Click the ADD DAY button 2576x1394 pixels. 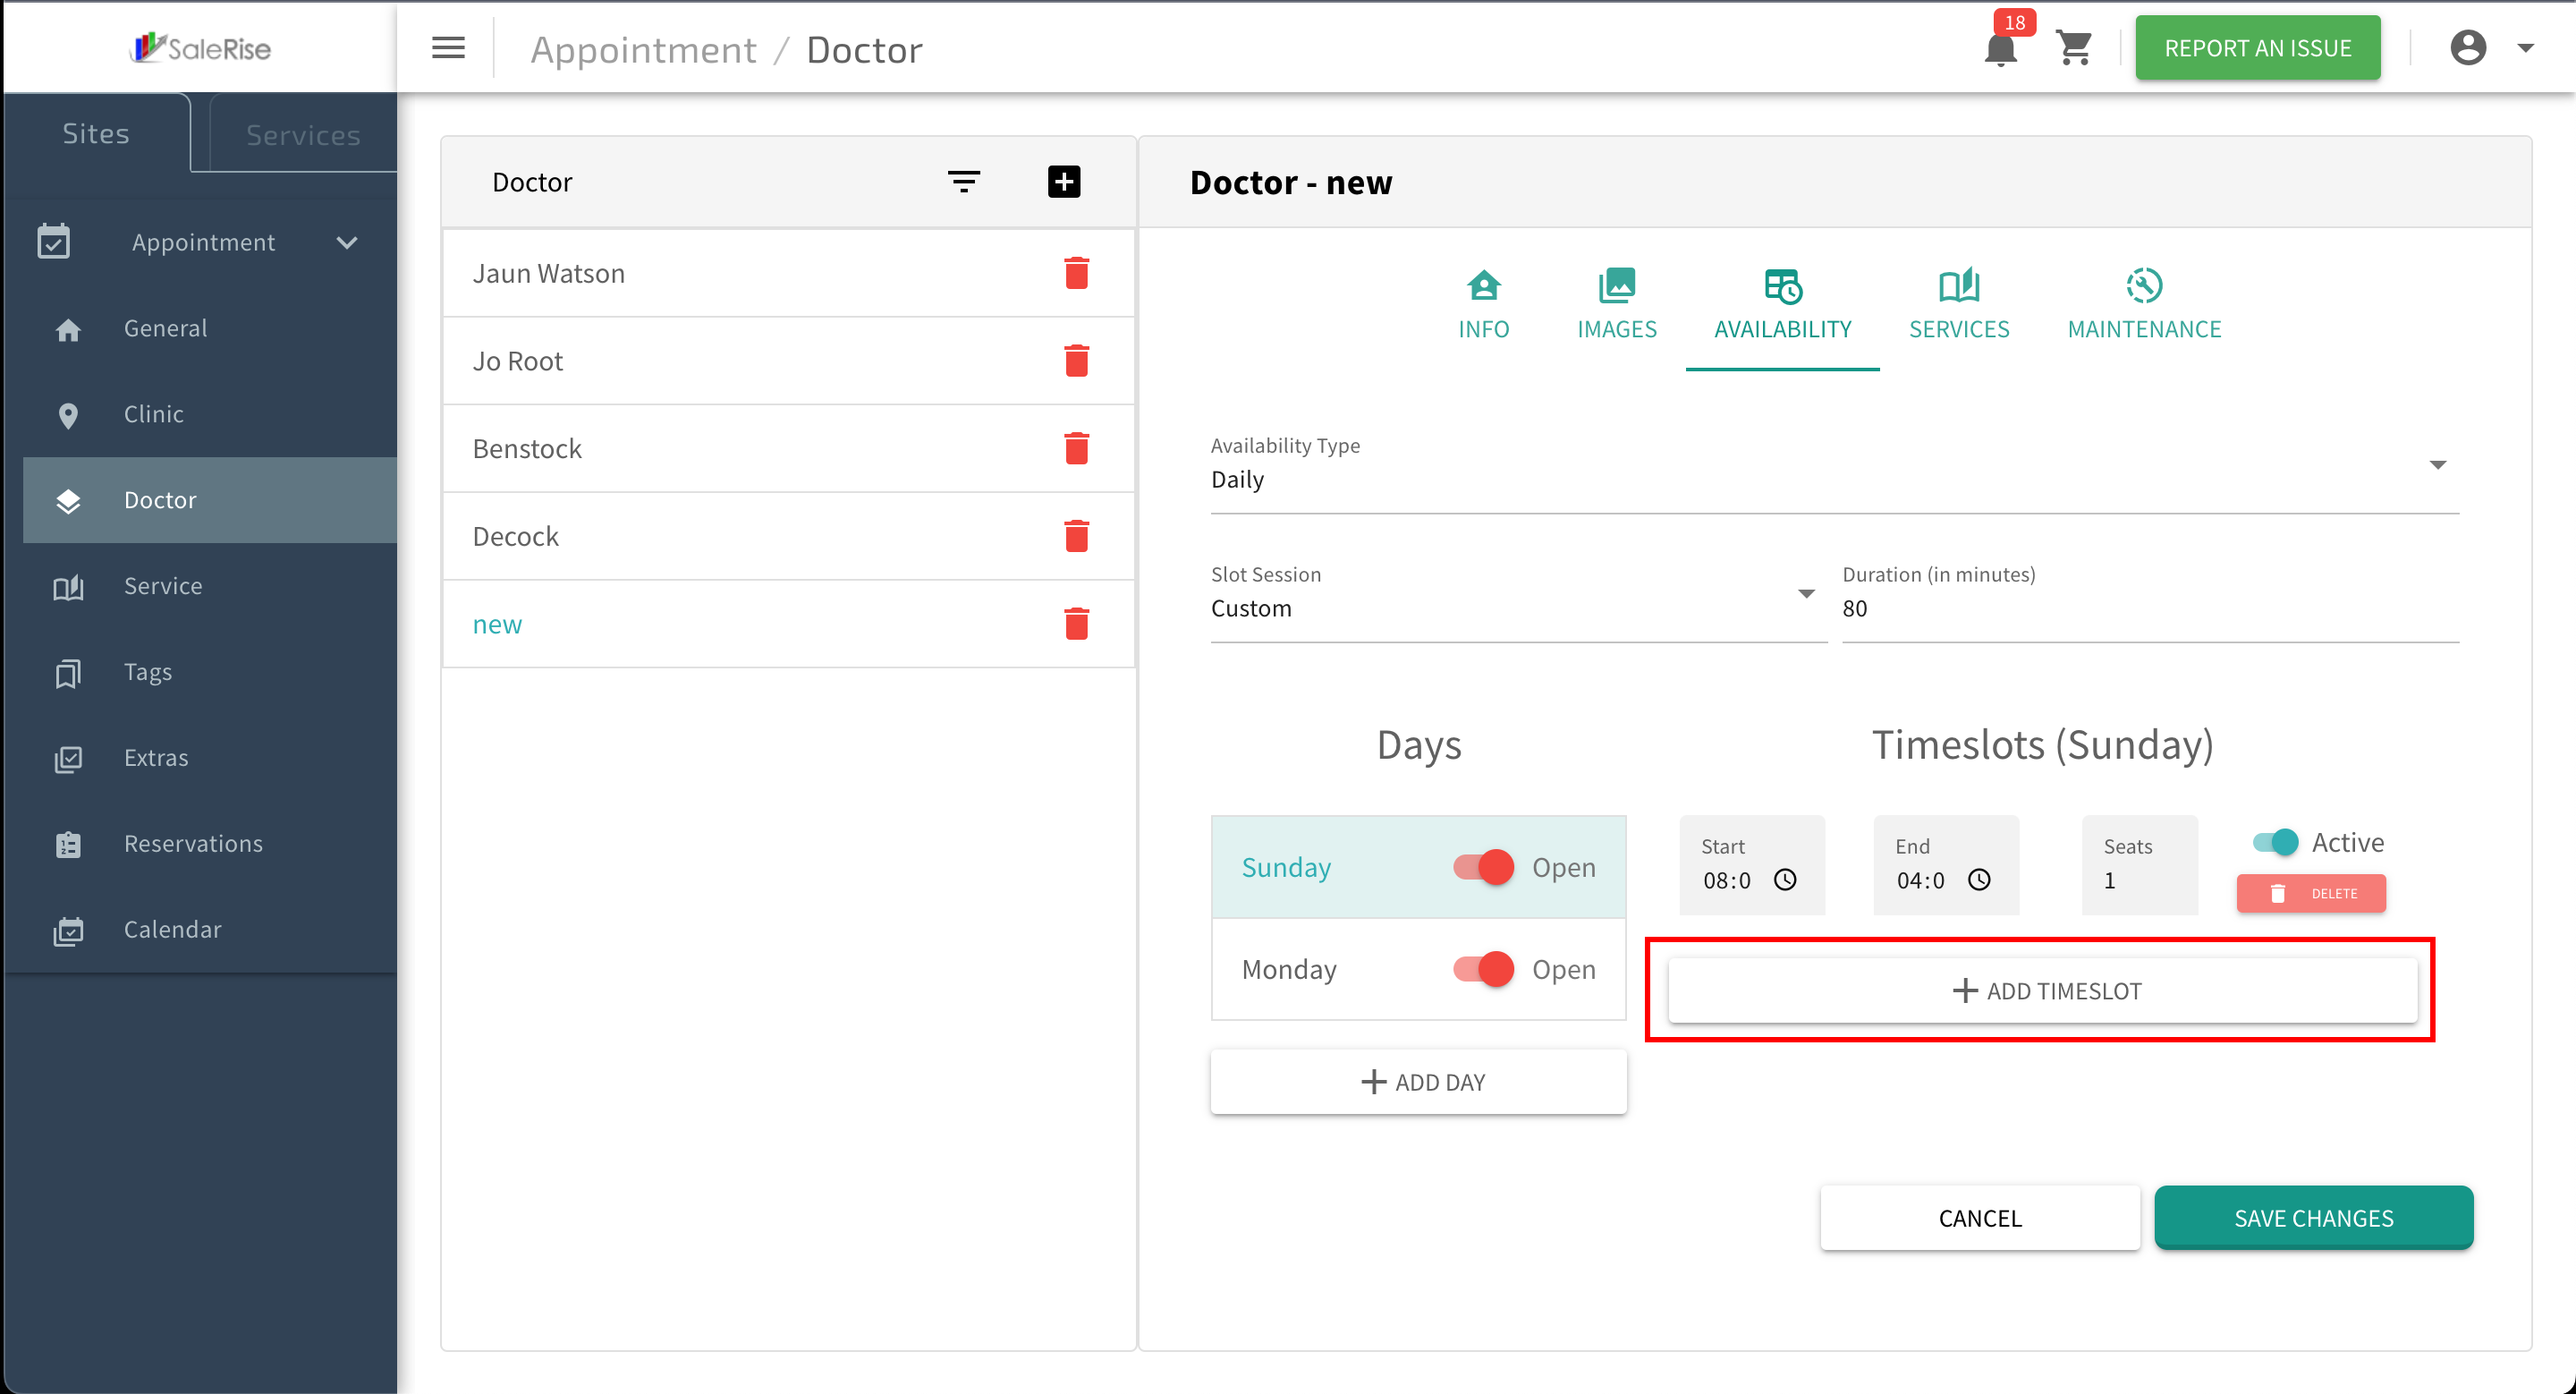(1418, 1082)
